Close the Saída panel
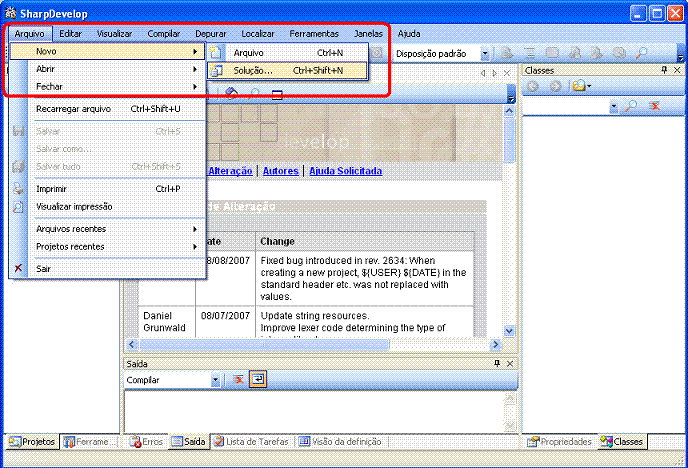This screenshot has width=688, height=468. (510, 364)
